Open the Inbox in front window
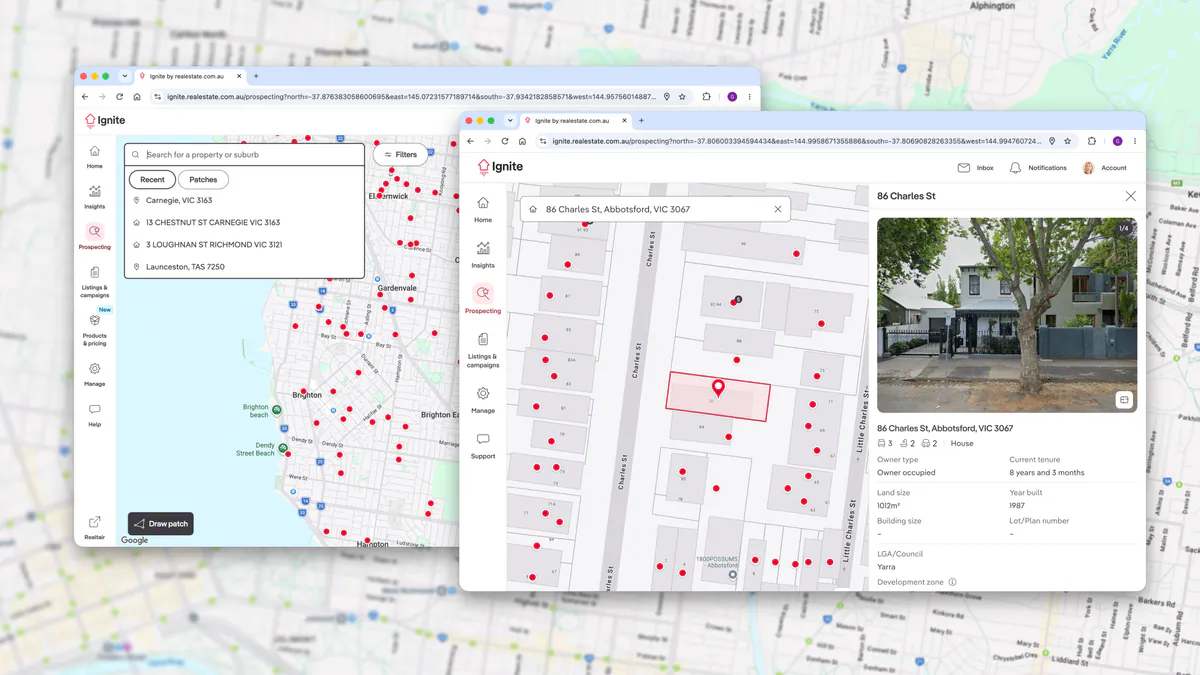 pos(976,168)
